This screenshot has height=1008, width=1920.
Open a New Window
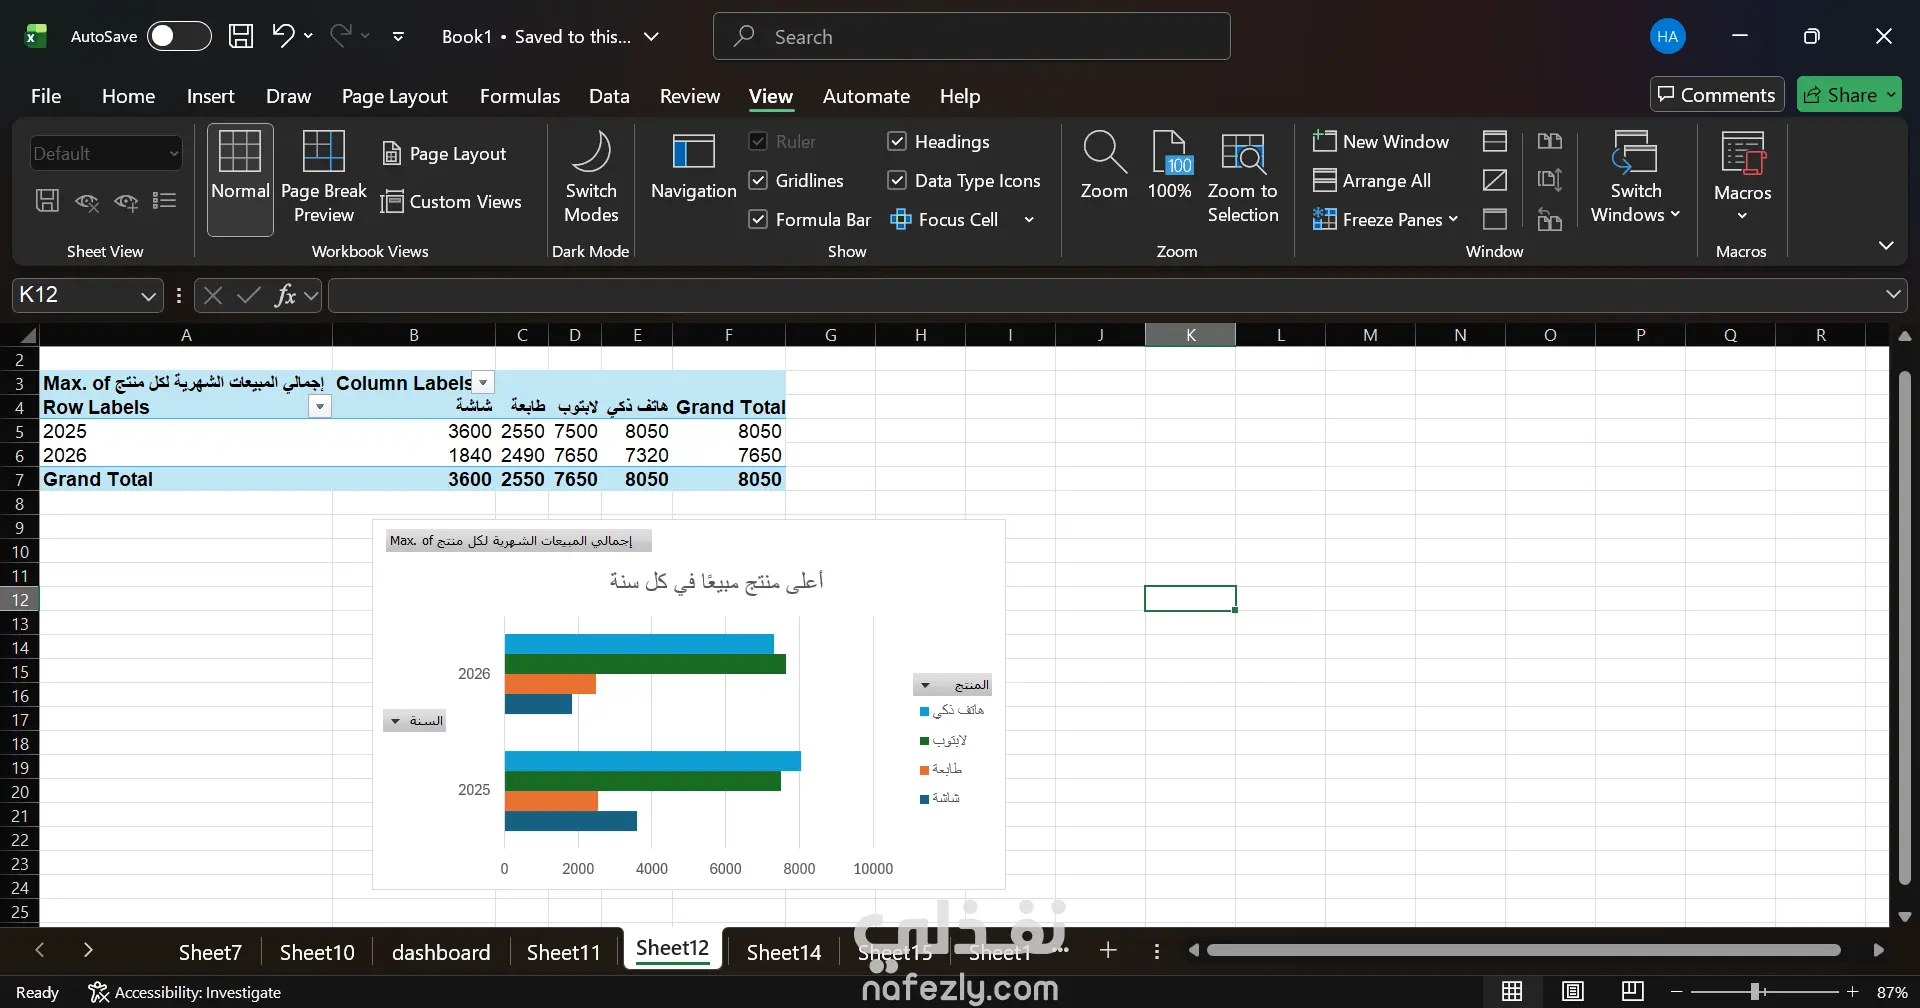click(x=1381, y=141)
